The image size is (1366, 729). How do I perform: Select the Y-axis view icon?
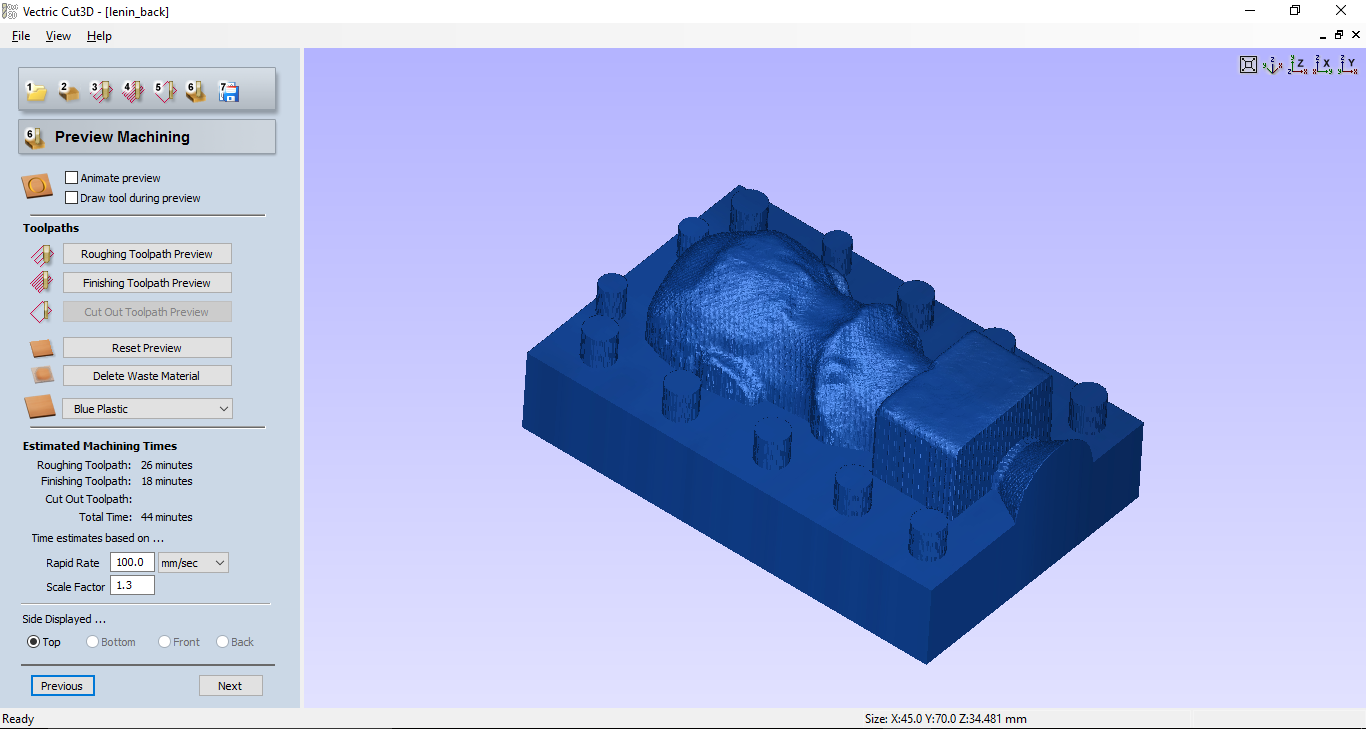coord(1348,64)
